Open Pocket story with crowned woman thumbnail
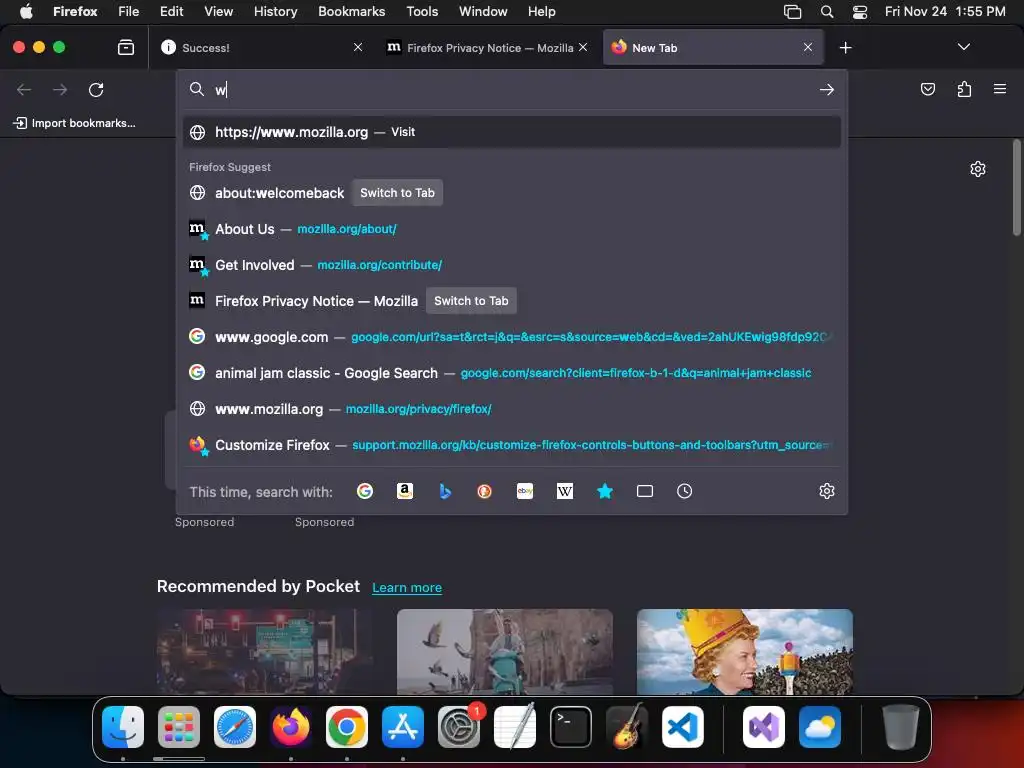1024x768 pixels. pyautogui.click(x=744, y=652)
